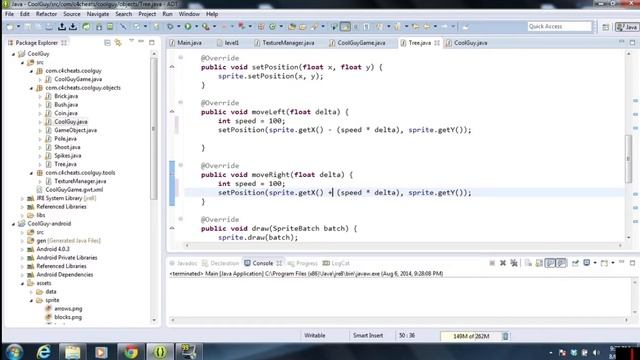Viewport: 640px width, 360px height.
Task: Click the green Run button in the toolbar
Action: (188, 27)
